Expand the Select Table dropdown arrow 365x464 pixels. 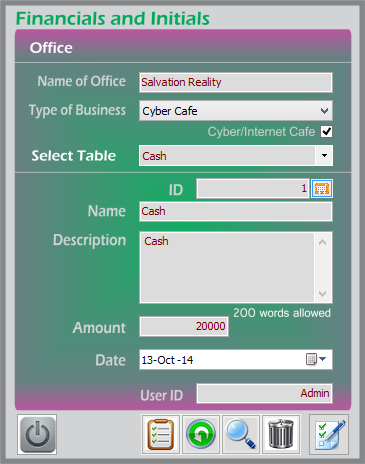(x=324, y=155)
